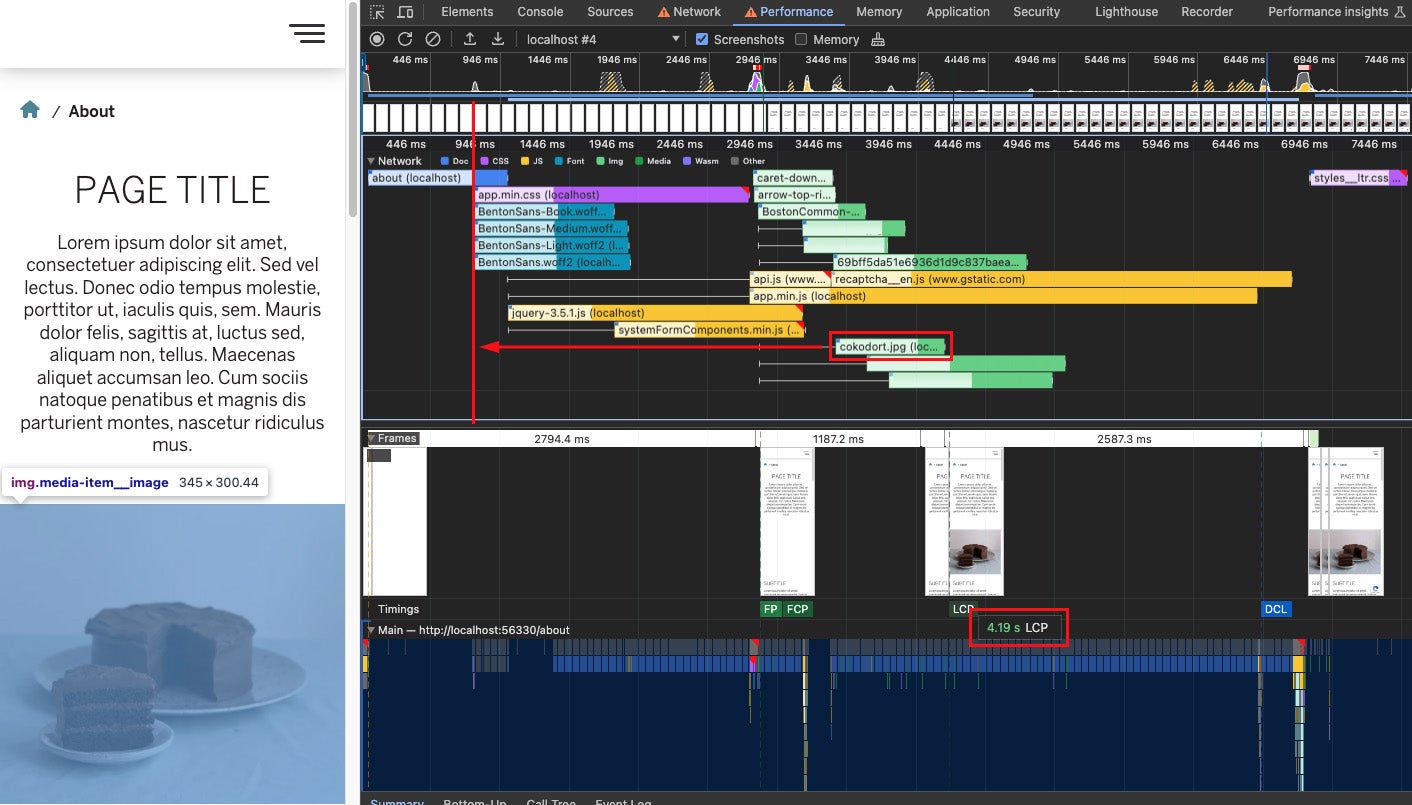Open the localhost #4 recording dropdown
This screenshot has height=805, width=1412.
click(603, 39)
